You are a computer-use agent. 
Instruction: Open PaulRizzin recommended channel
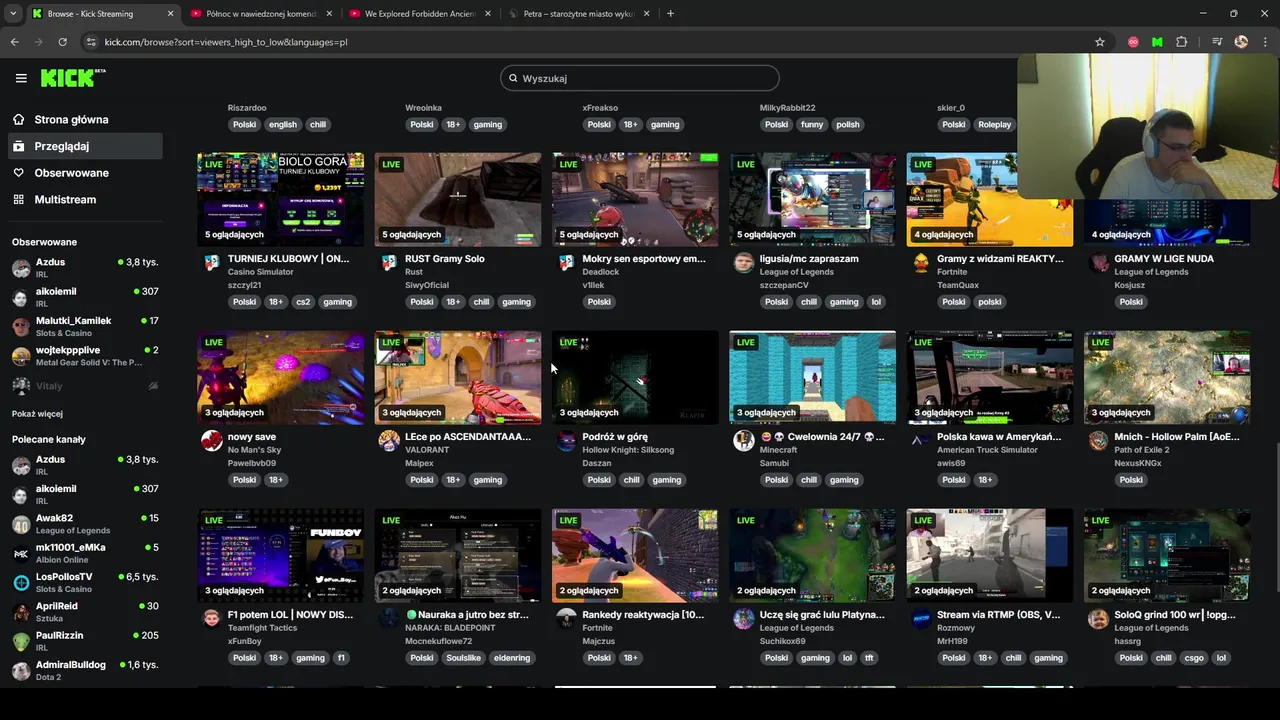(85, 641)
